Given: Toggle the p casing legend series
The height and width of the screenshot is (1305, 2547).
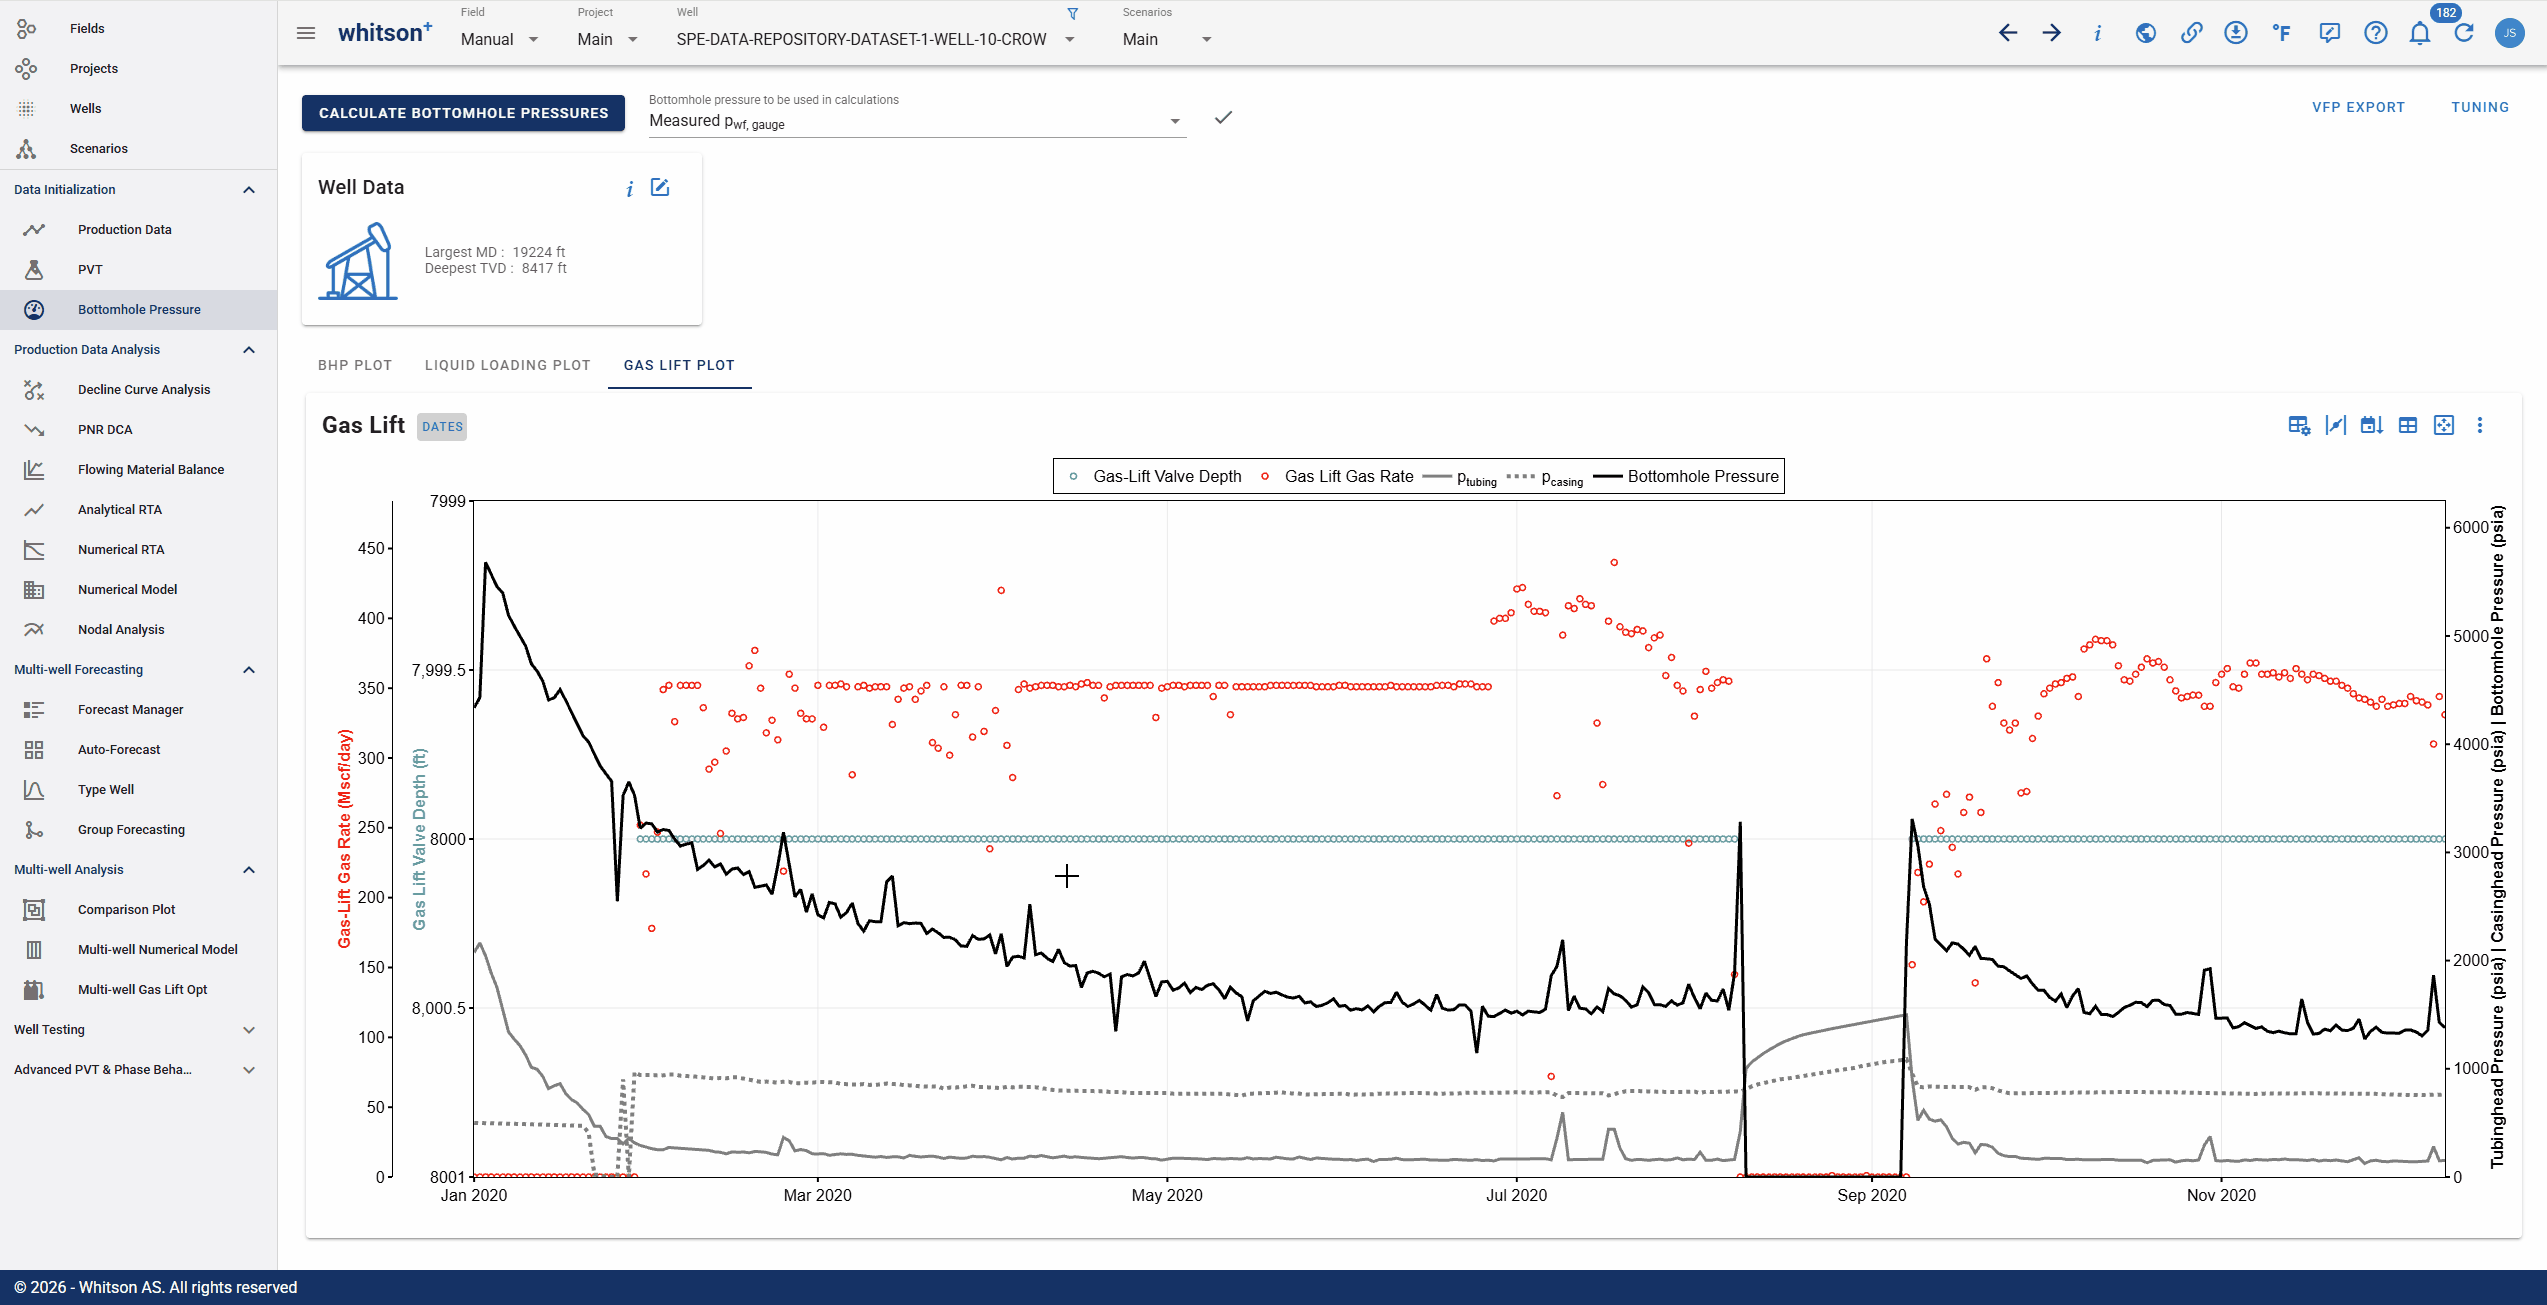Looking at the screenshot, I should point(1545,478).
